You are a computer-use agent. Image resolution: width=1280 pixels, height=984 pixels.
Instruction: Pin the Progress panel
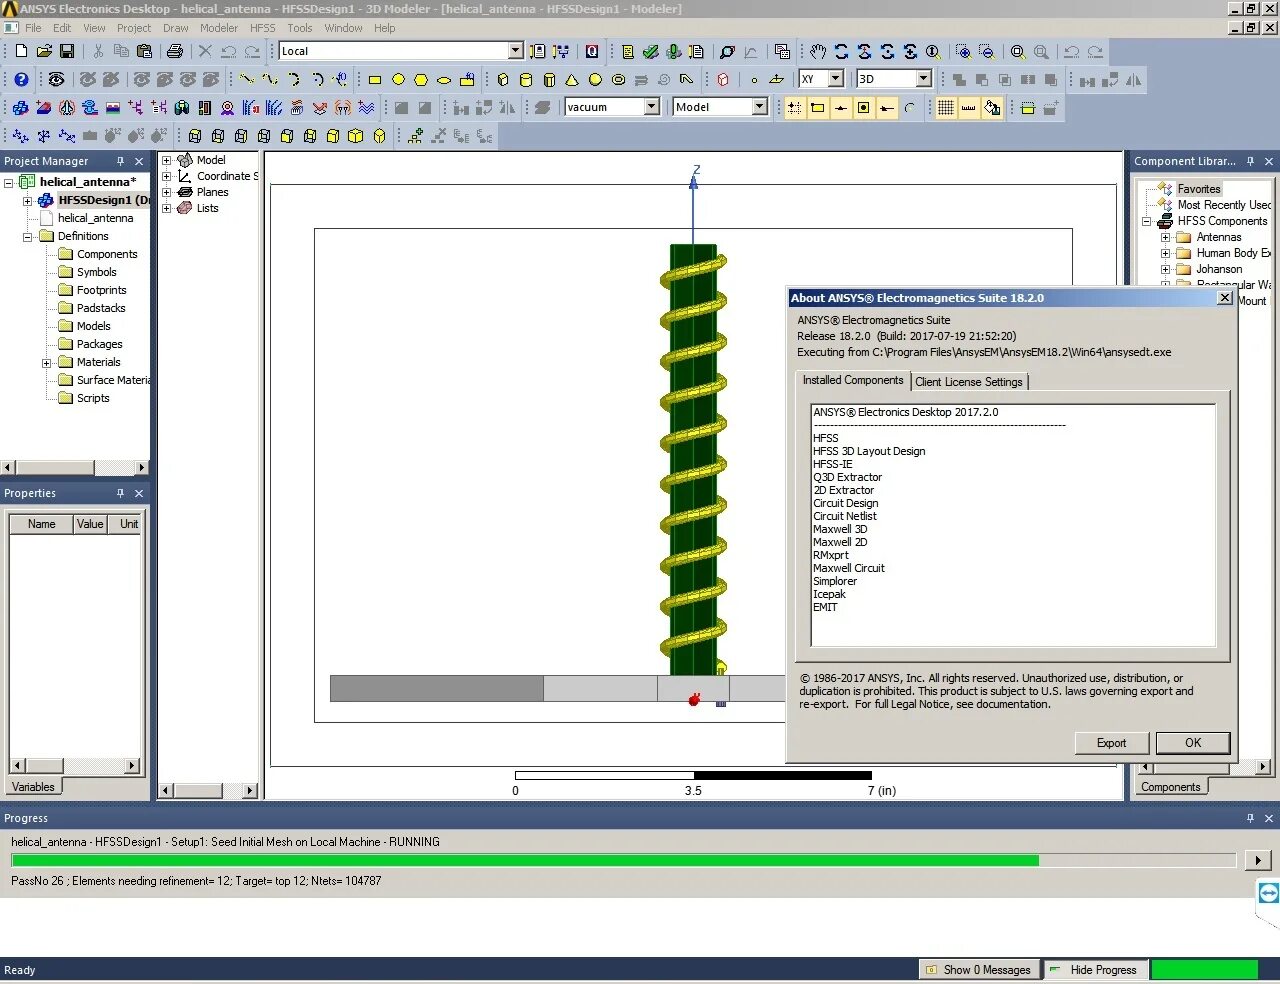[1250, 818]
